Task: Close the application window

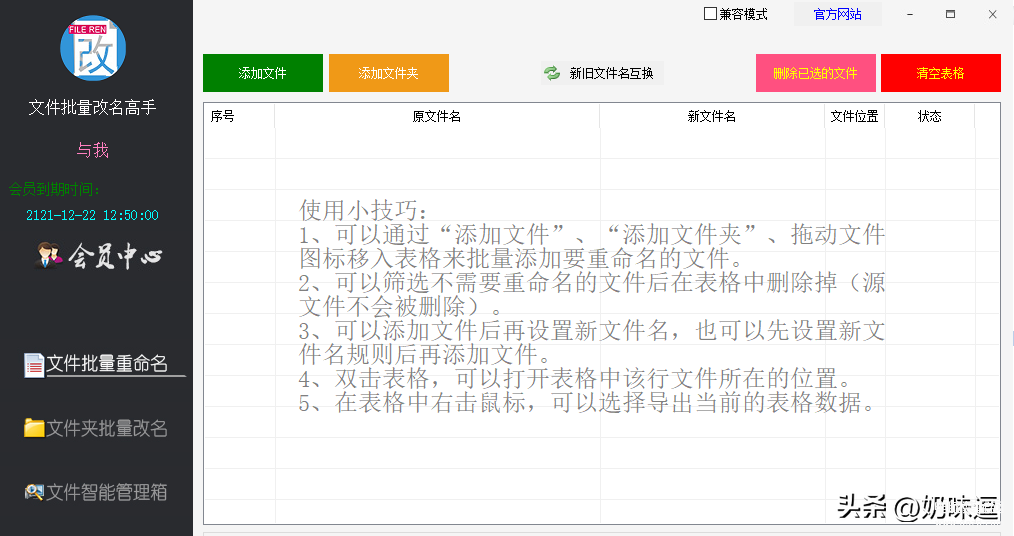Action: coord(993,14)
